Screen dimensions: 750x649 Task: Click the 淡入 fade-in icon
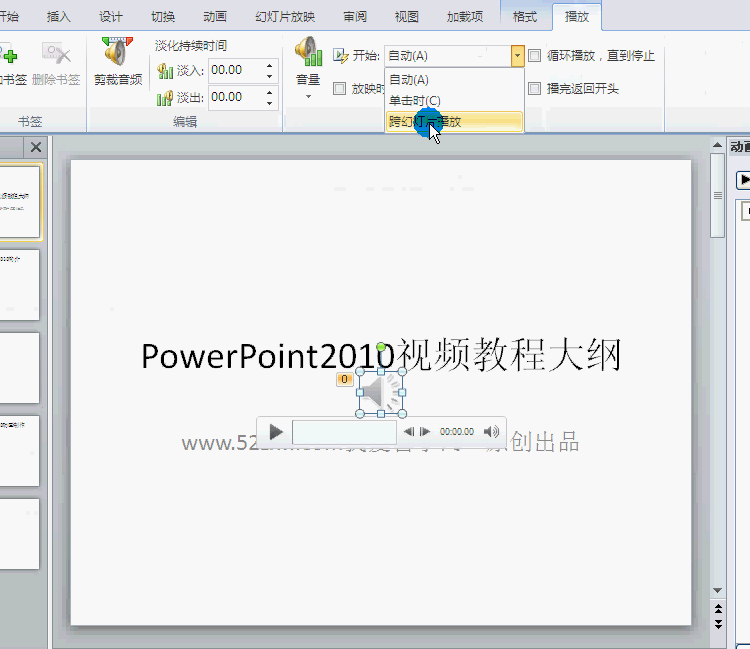pos(165,71)
